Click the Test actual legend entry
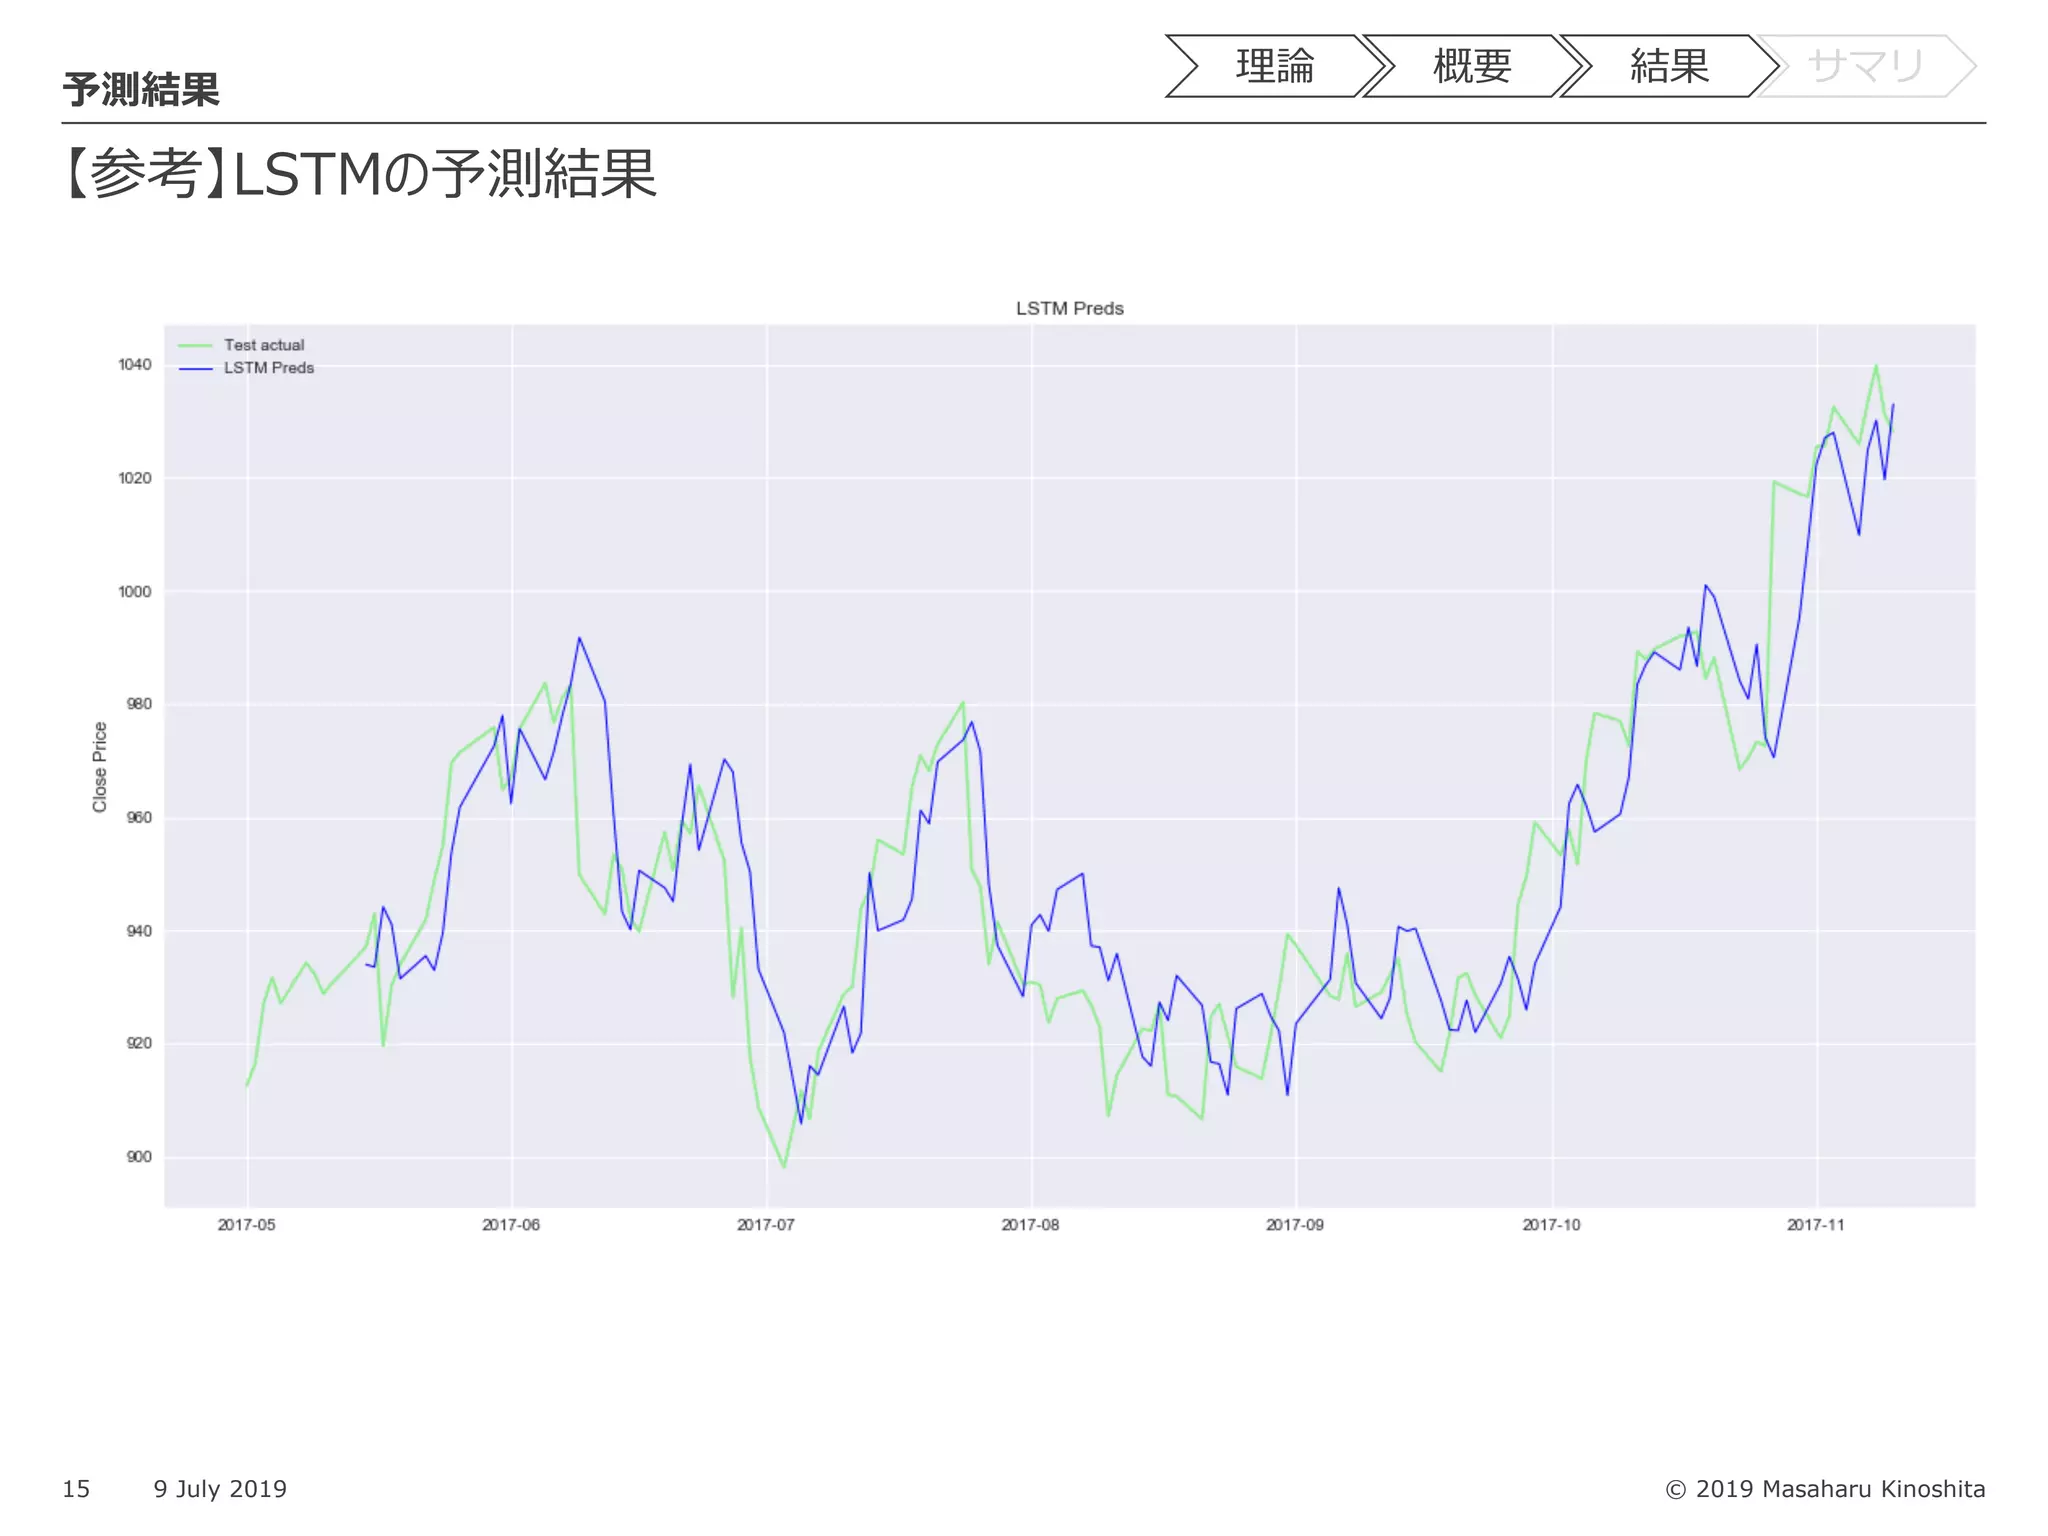 click(241, 345)
